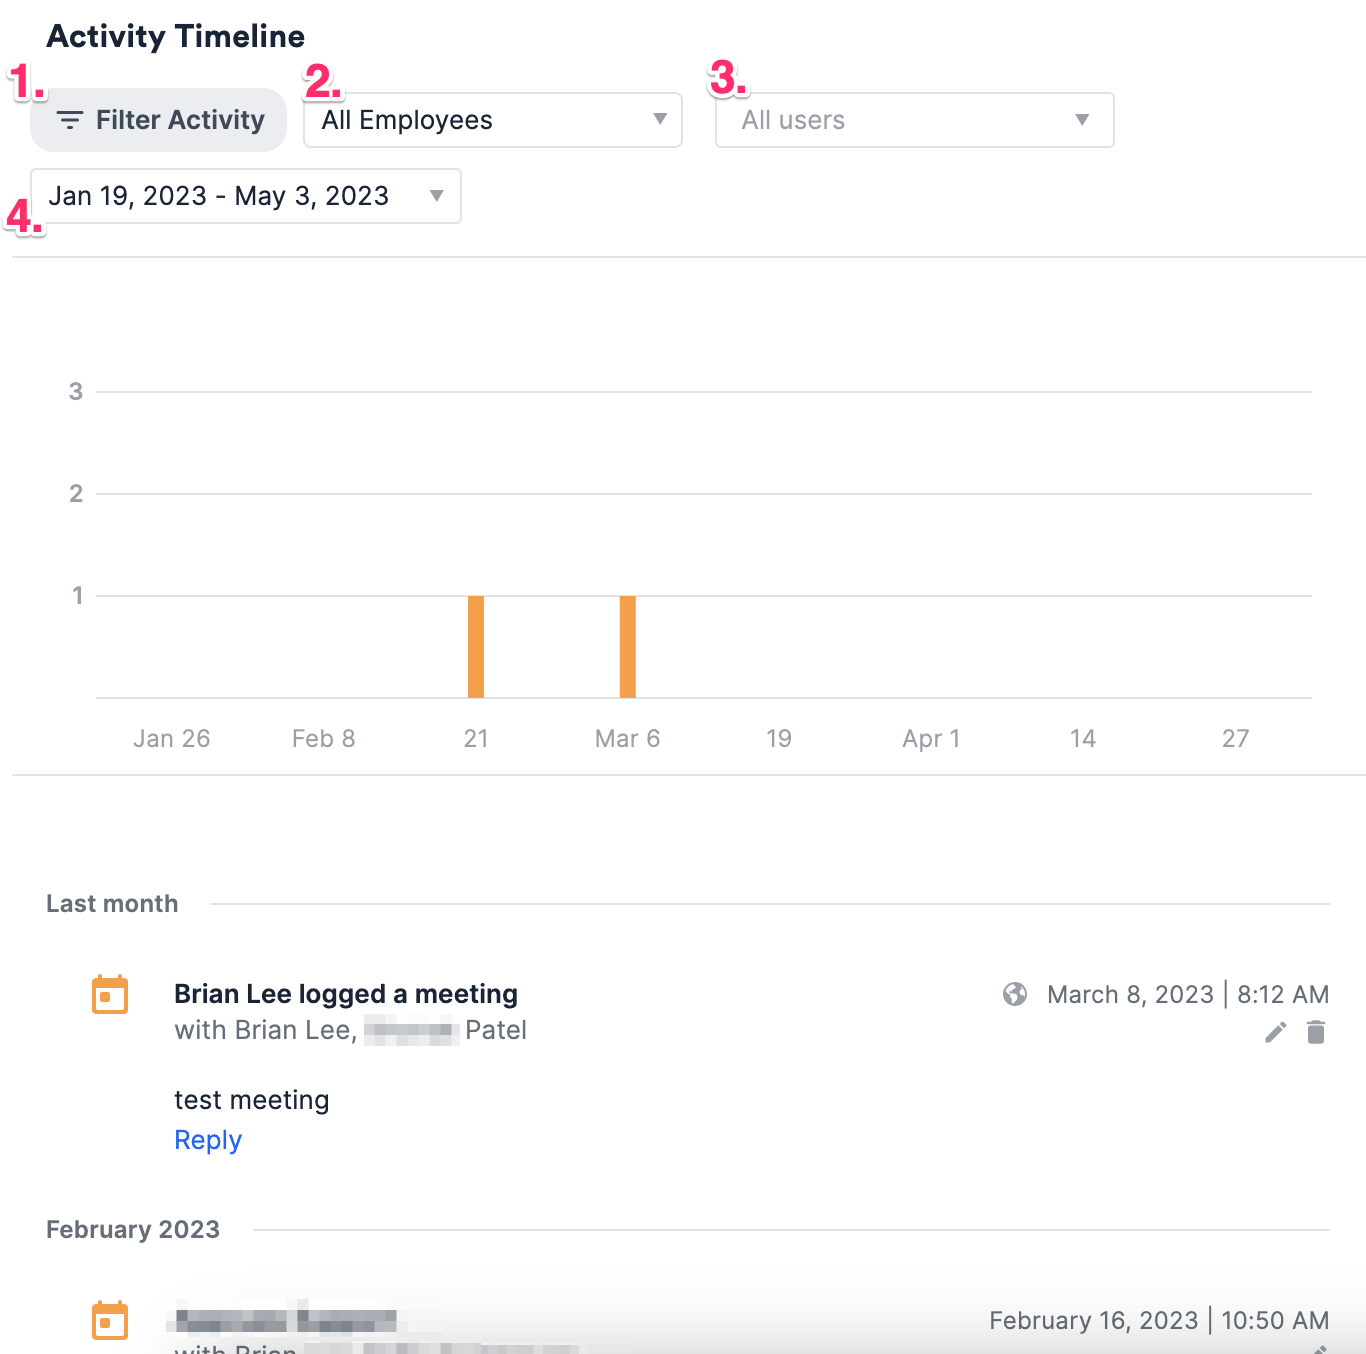Open the All Employees dropdown
The image size is (1366, 1354).
[x=492, y=119]
